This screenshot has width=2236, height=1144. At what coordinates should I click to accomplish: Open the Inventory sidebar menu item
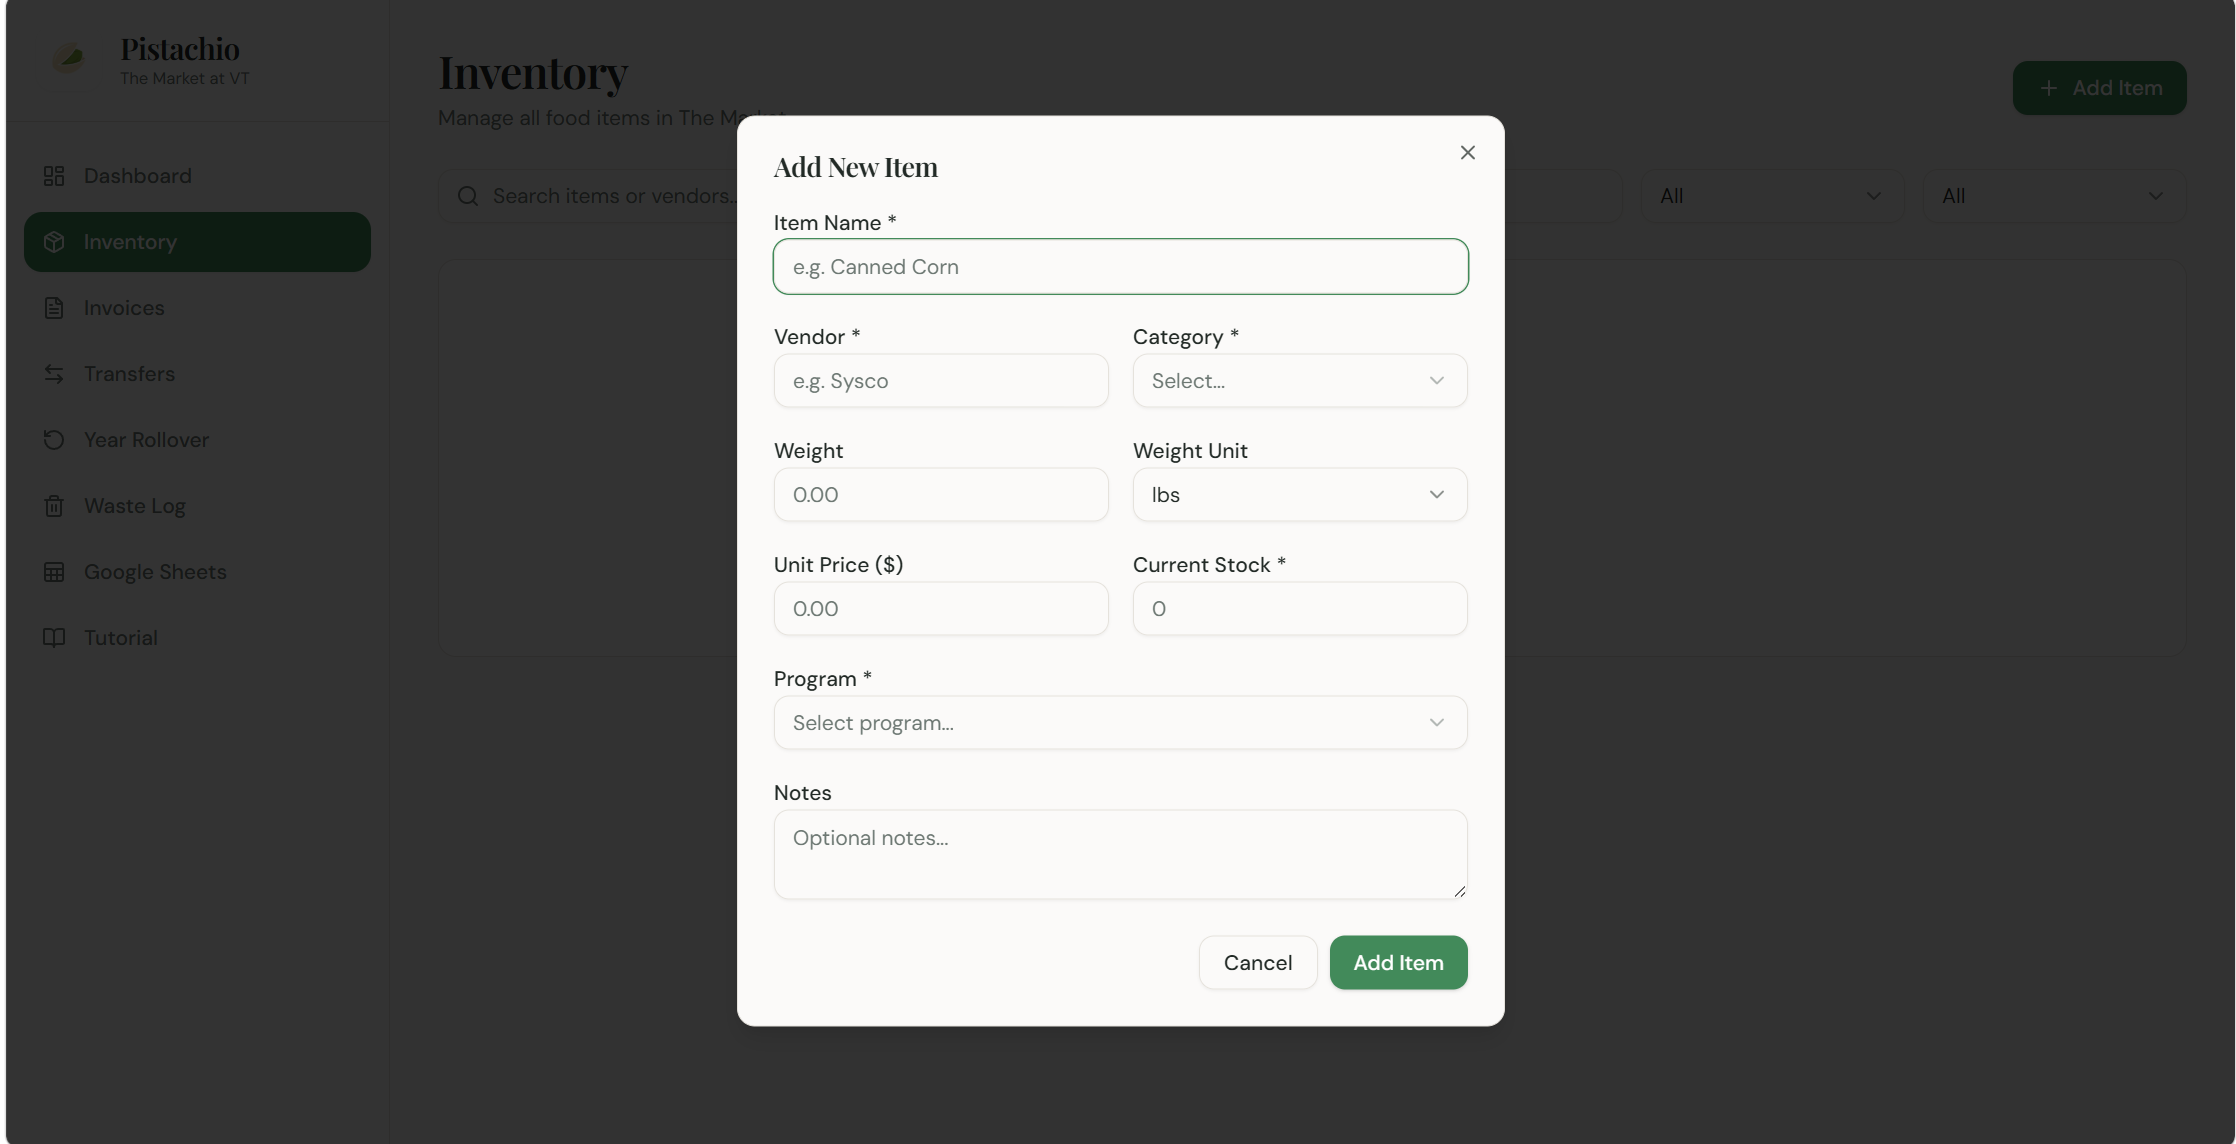(197, 242)
